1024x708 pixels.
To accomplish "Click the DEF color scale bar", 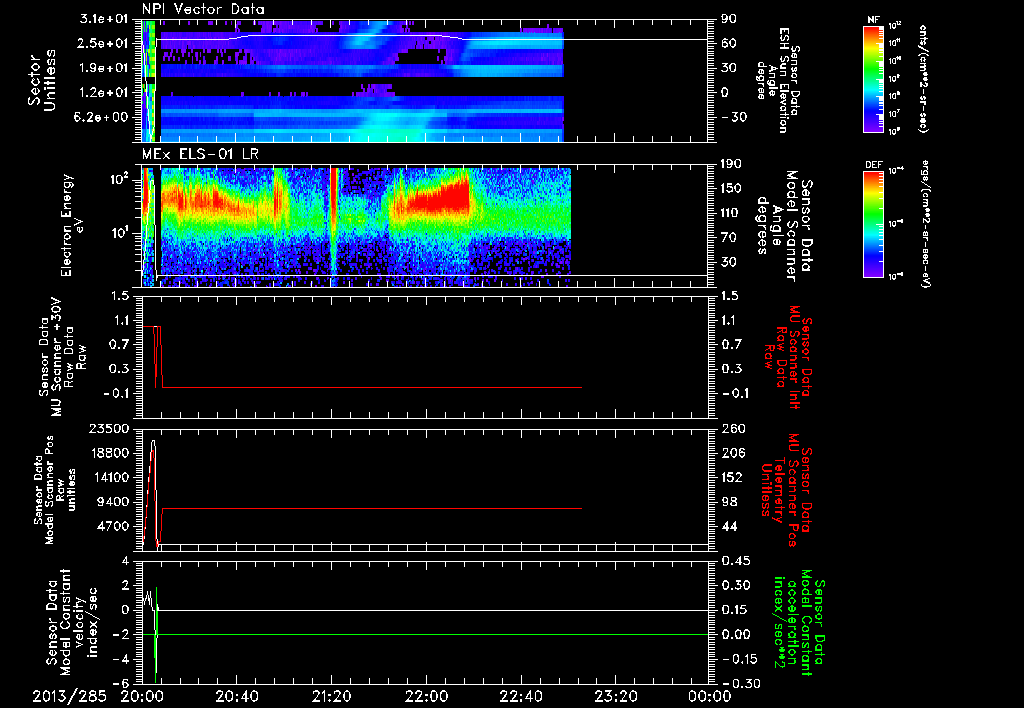I will click(874, 224).
